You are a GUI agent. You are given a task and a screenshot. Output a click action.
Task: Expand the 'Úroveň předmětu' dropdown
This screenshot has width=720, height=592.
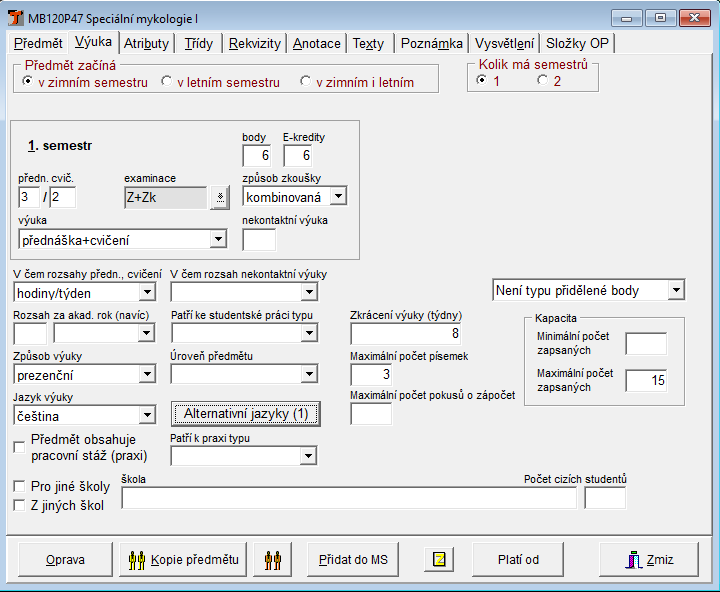pyautogui.click(x=308, y=374)
